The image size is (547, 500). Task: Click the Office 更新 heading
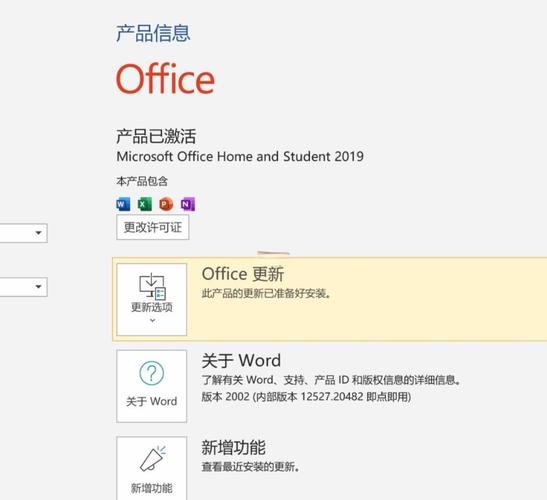[243, 274]
